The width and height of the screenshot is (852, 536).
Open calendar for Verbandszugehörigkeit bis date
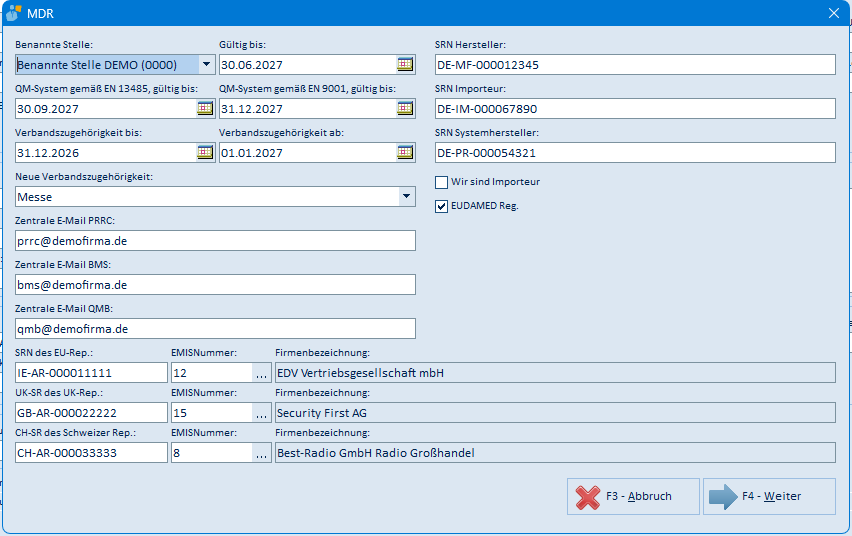[x=205, y=152]
